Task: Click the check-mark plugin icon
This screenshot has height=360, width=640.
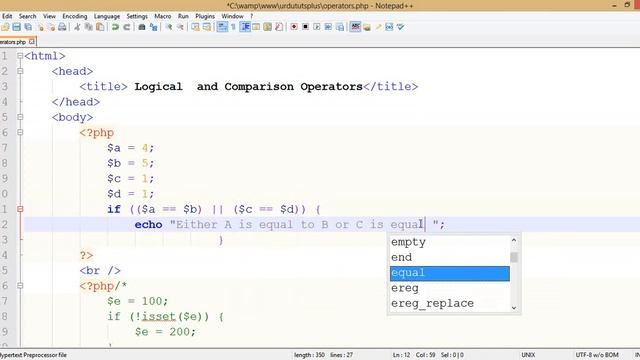Action: 400,27
